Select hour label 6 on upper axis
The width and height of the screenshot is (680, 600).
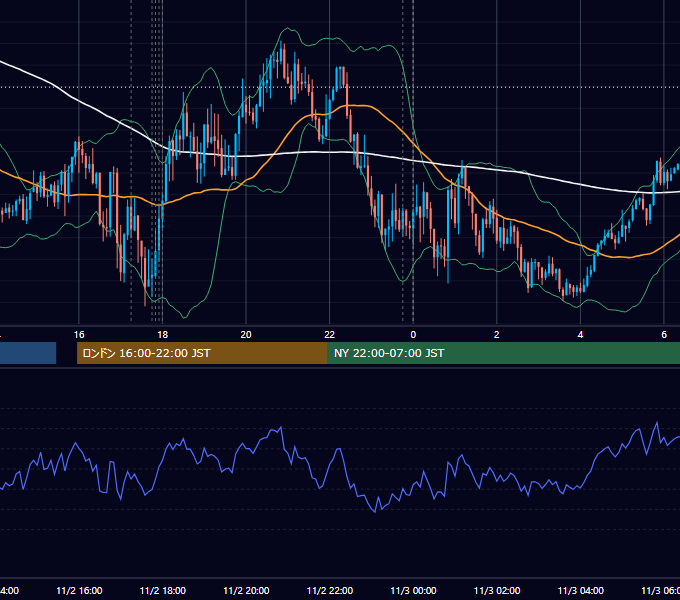(664, 335)
